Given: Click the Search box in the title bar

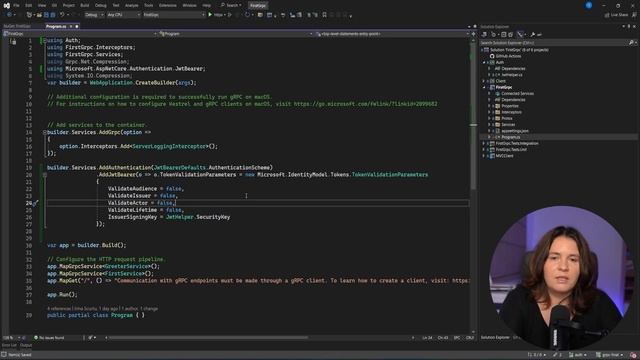Looking at the screenshot, I should click(x=231, y=5).
